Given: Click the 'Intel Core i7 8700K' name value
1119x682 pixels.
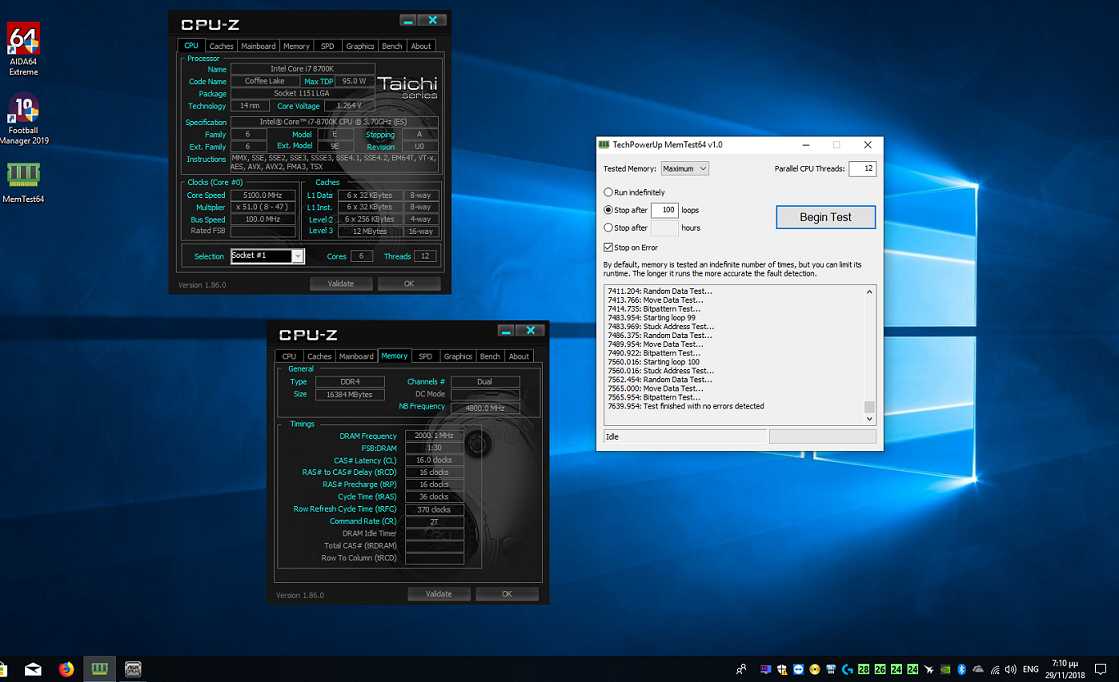Looking at the screenshot, I should pos(303,68).
